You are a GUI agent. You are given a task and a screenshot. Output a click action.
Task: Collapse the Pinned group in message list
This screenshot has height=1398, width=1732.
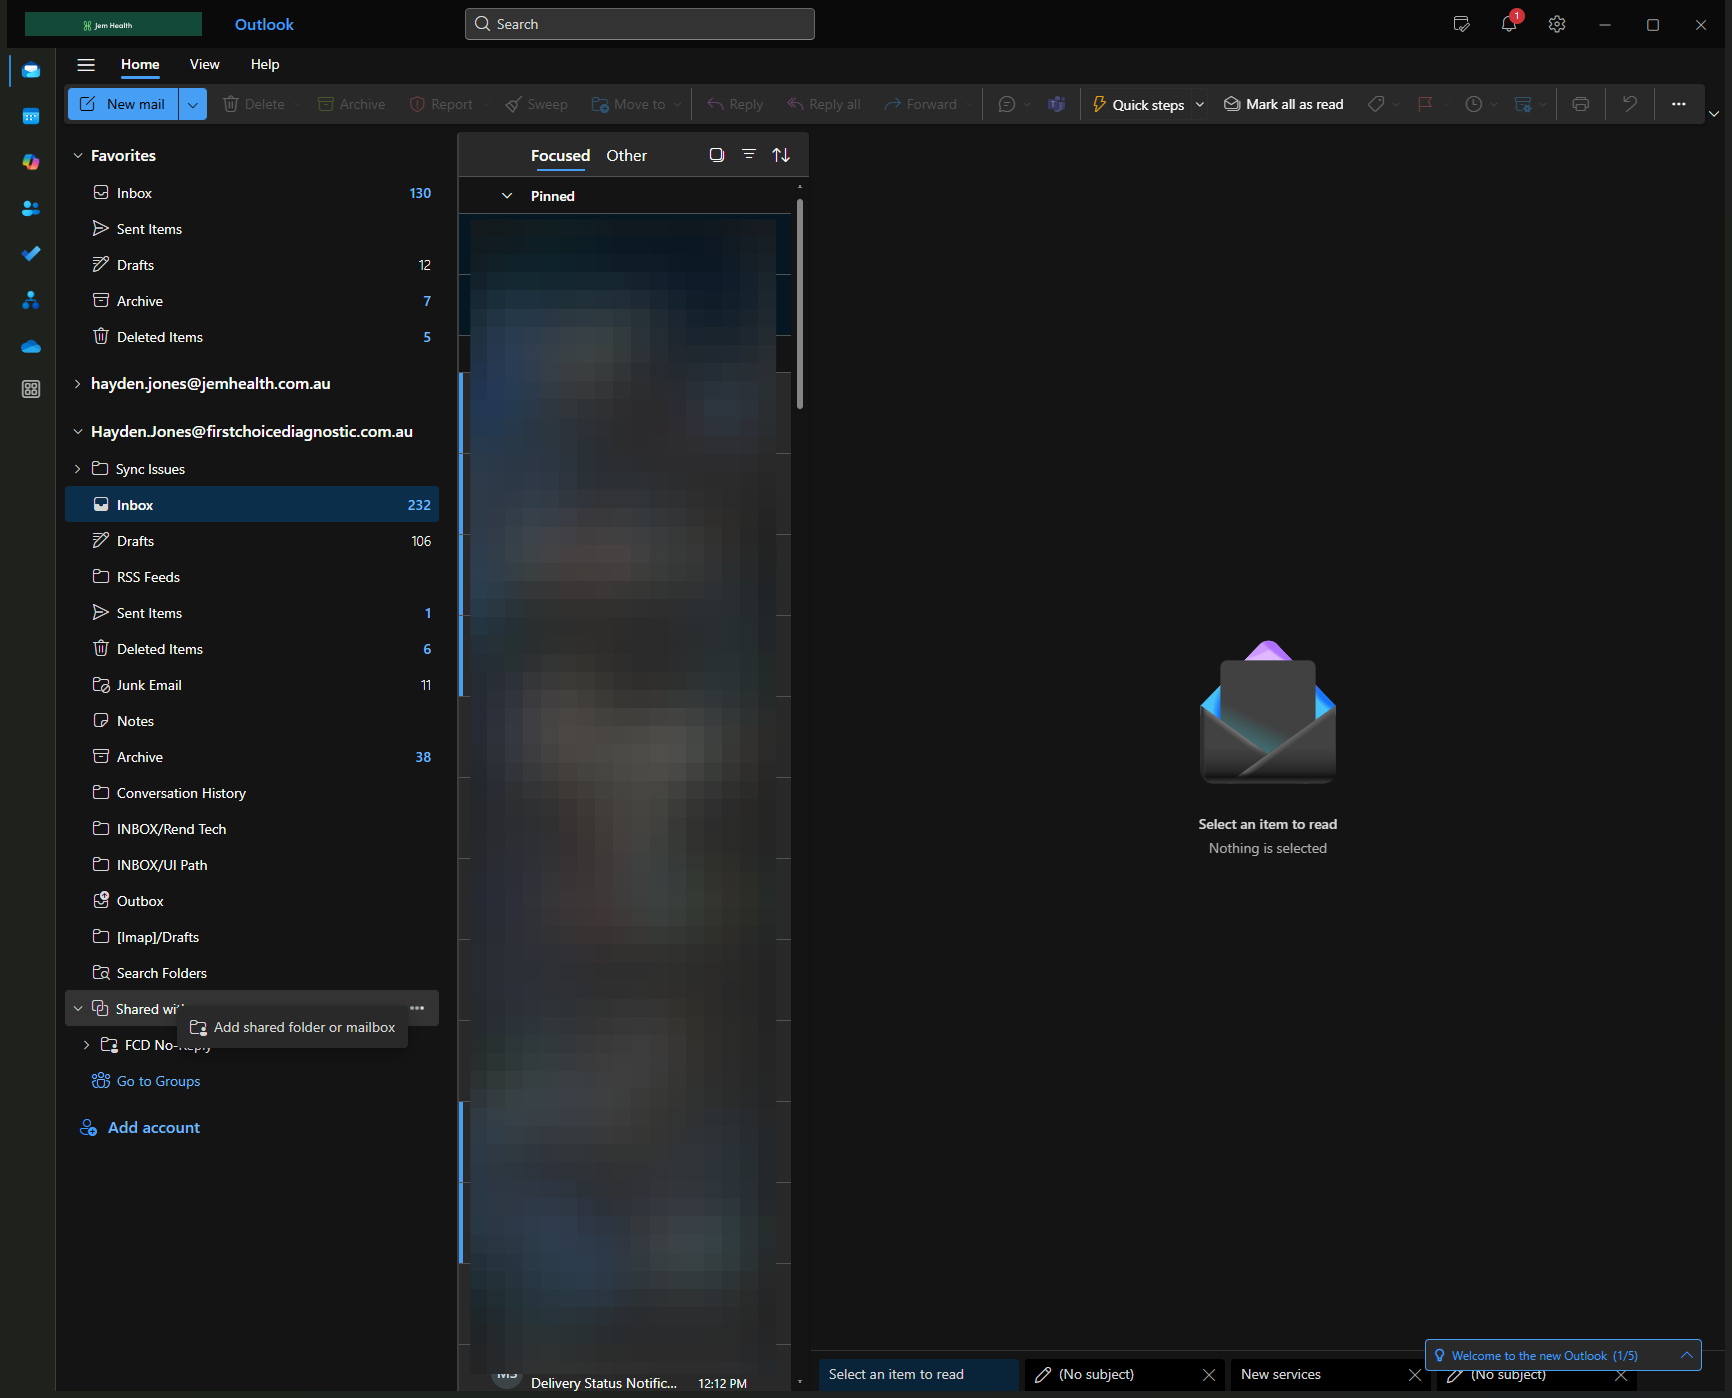[x=507, y=196]
